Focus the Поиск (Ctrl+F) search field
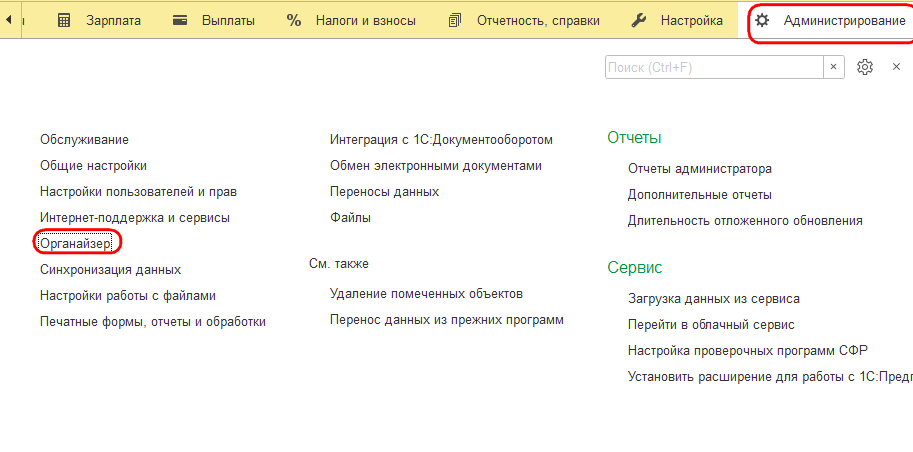Screen dimensions: 913x452 [x=714, y=67]
